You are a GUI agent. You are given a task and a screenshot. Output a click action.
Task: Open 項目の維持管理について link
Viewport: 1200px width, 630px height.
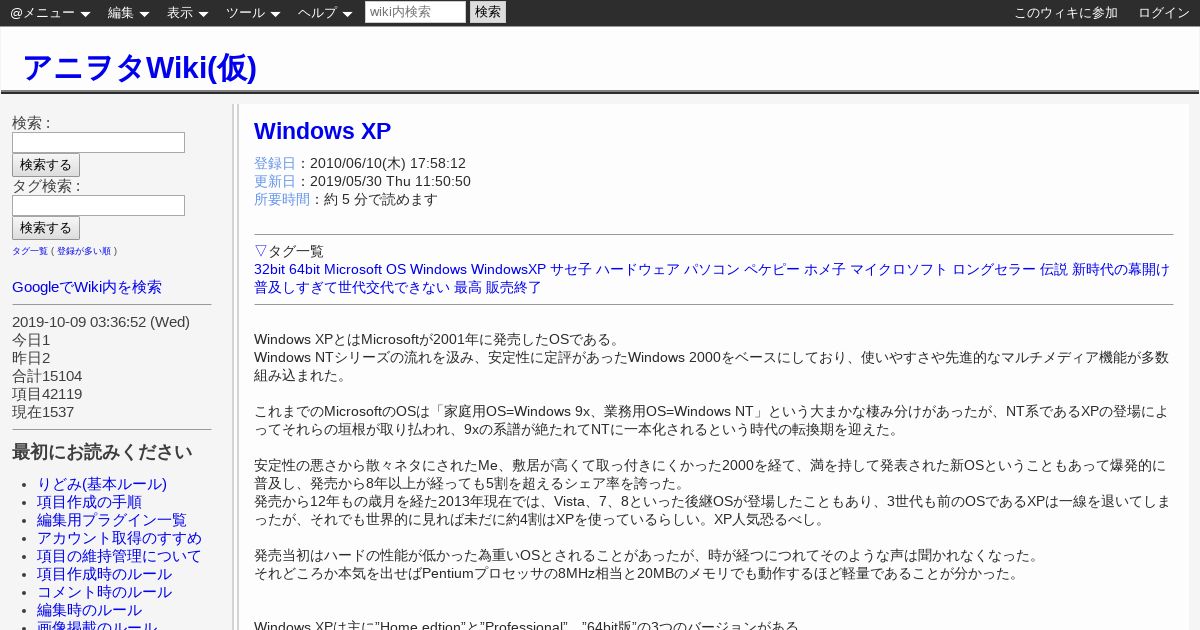tap(119, 556)
